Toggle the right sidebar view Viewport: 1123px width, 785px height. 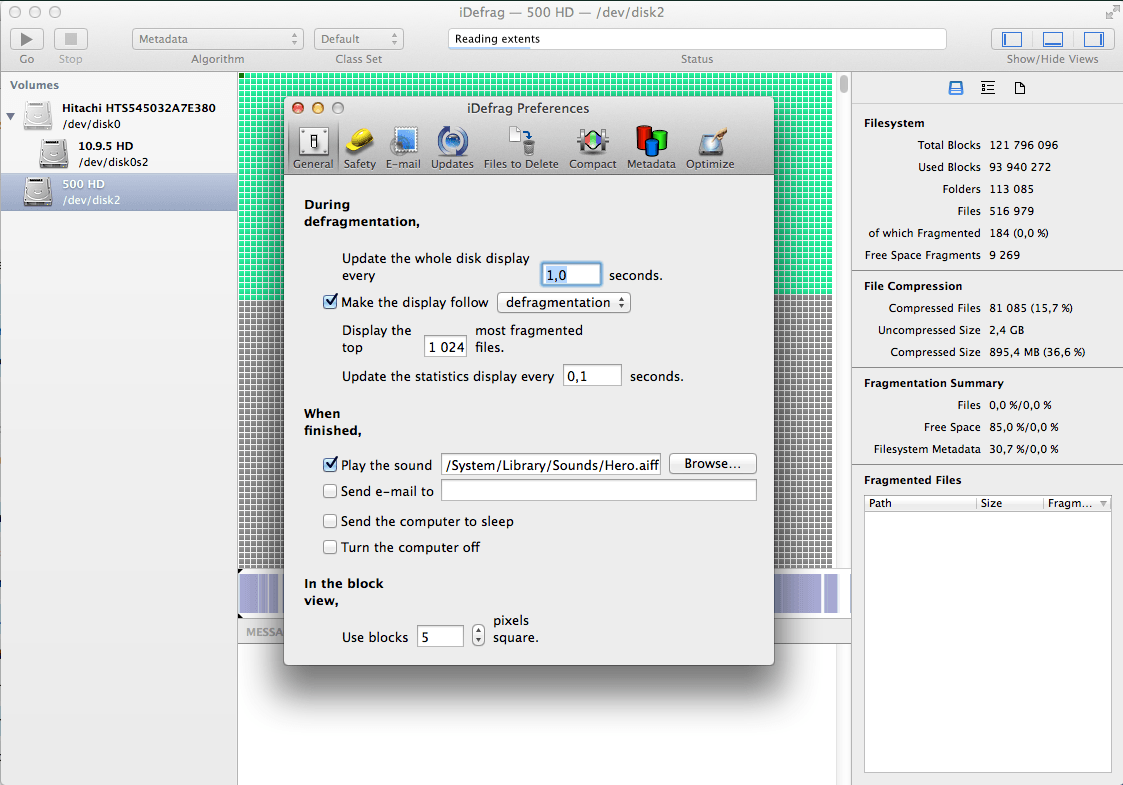point(1093,39)
